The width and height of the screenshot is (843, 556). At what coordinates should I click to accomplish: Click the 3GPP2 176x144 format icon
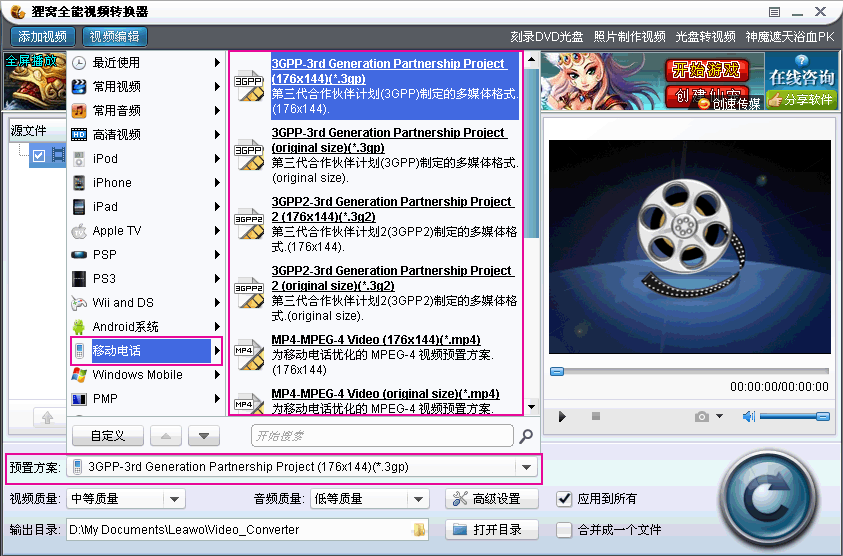tap(249, 224)
